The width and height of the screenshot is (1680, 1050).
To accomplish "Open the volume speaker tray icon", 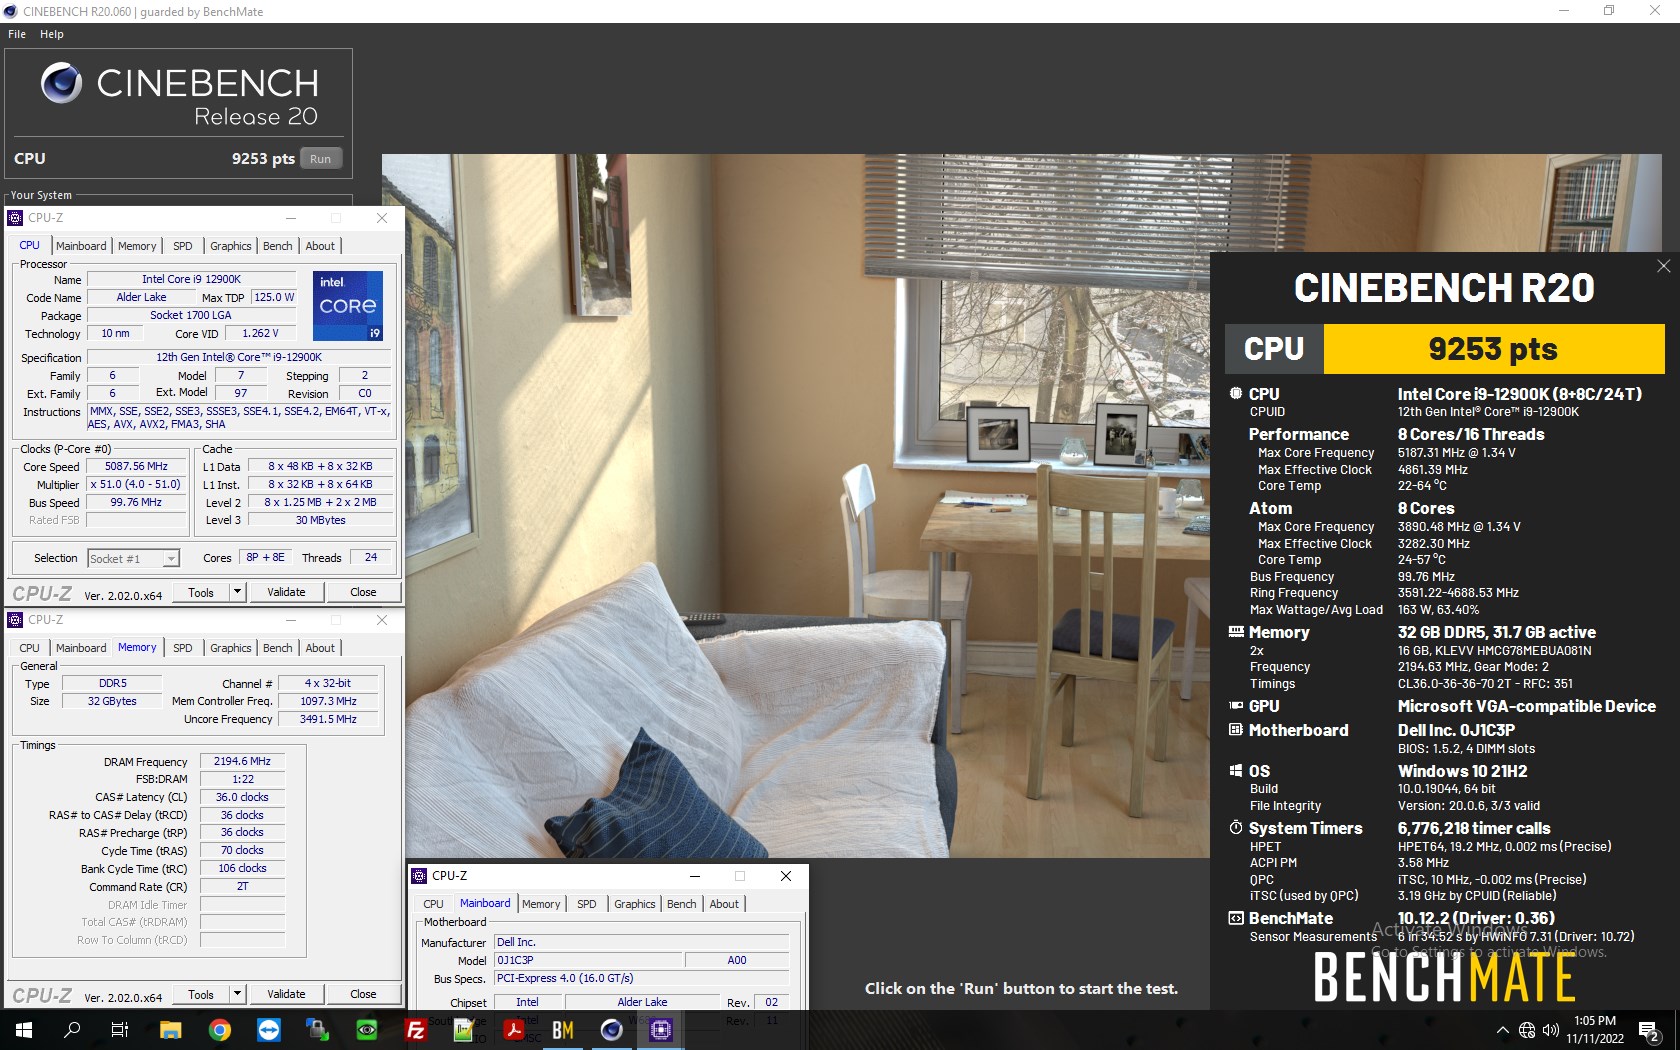I will (1551, 1030).
